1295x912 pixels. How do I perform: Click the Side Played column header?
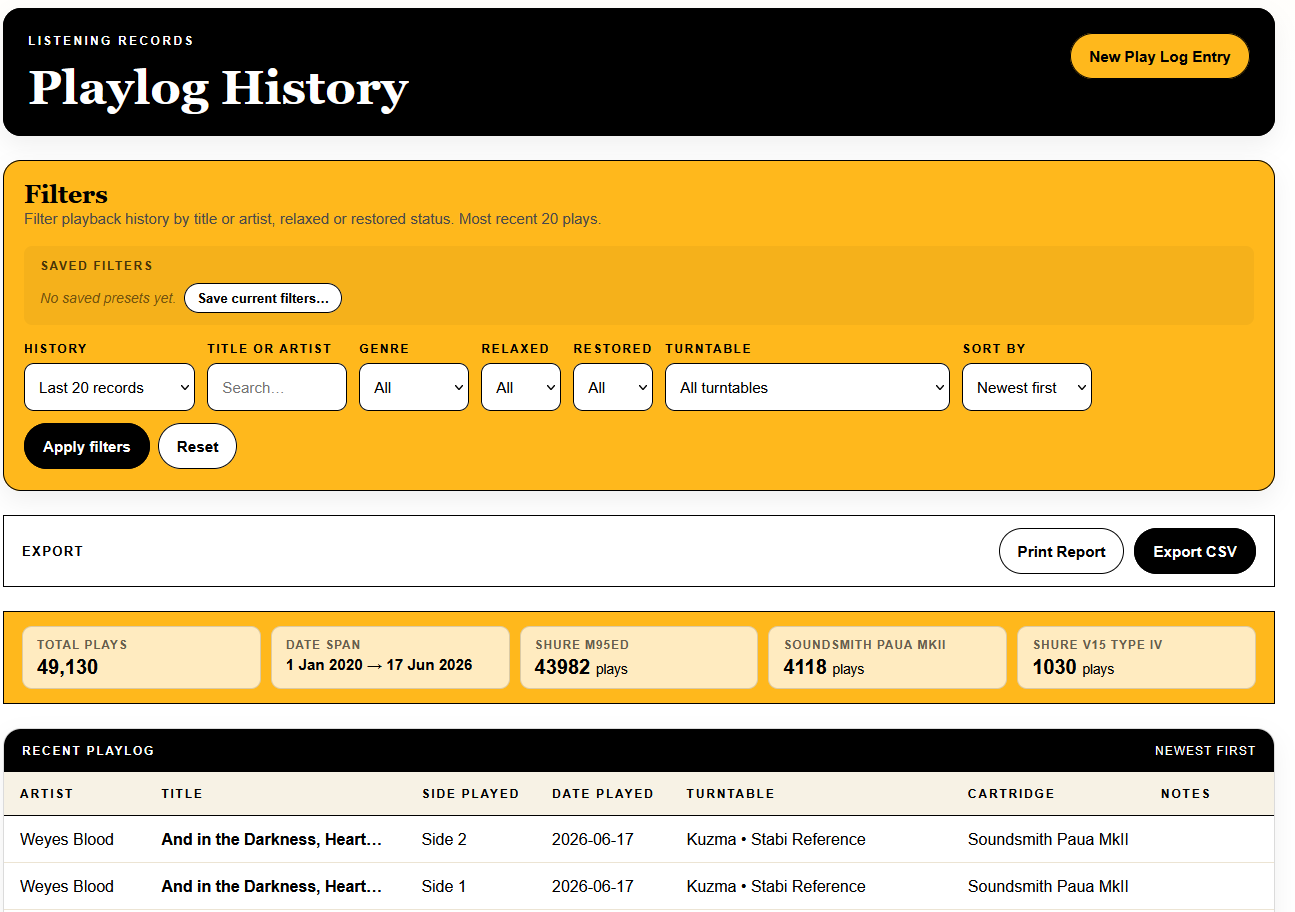coord(470,793)
